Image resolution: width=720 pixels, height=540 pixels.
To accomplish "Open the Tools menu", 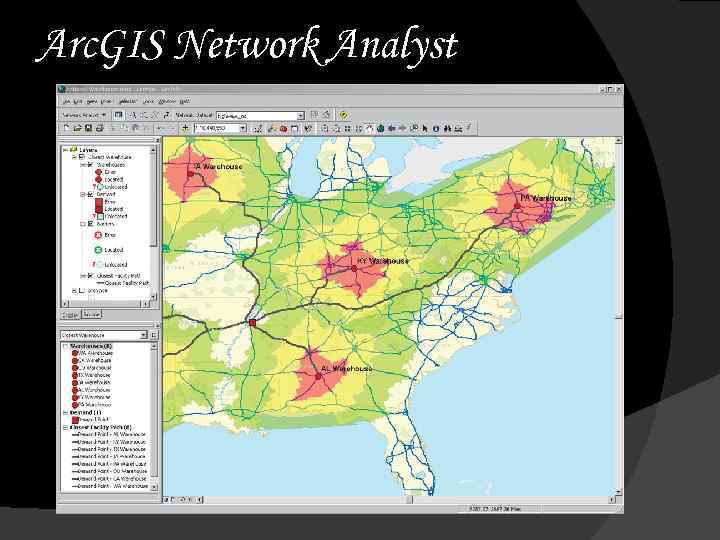I will pos(148,101).
